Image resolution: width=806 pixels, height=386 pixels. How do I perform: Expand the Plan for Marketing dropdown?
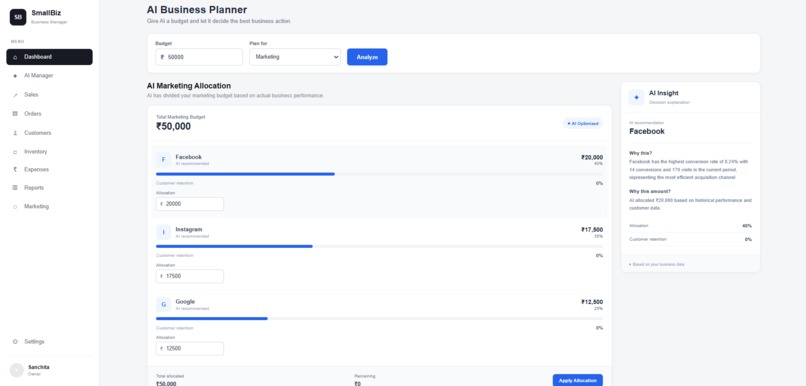[x=295, y=57]
